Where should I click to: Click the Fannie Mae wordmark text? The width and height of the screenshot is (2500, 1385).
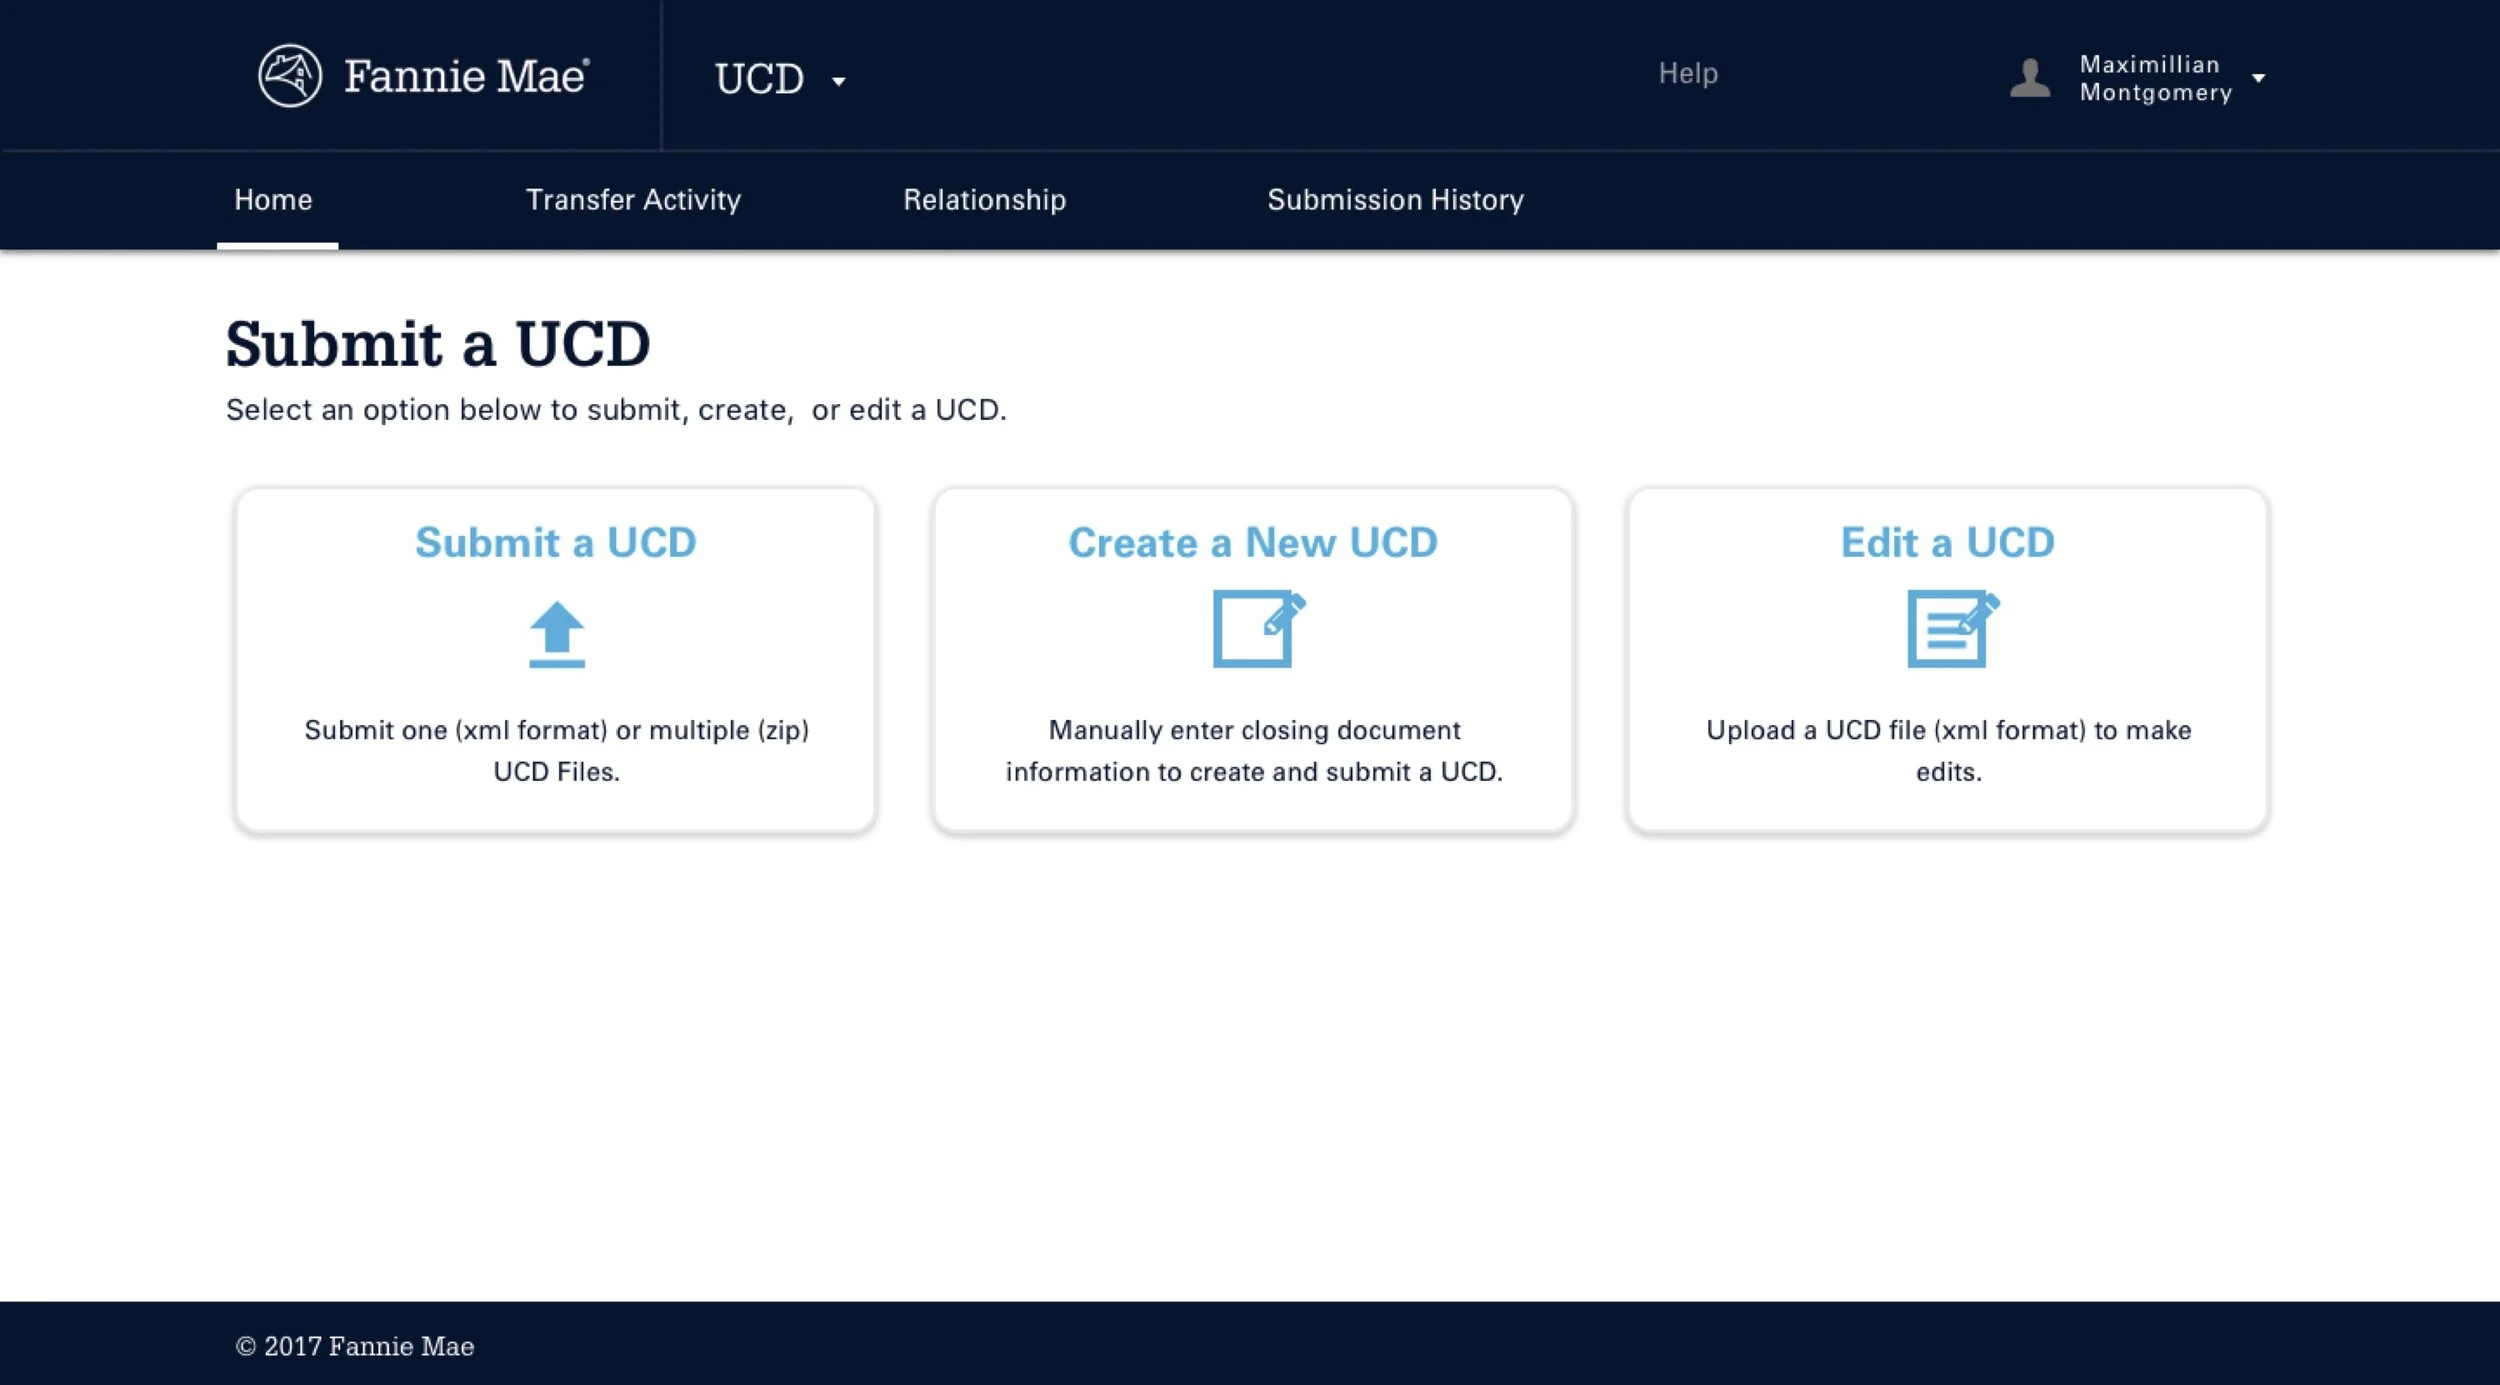tap(466, 77)
